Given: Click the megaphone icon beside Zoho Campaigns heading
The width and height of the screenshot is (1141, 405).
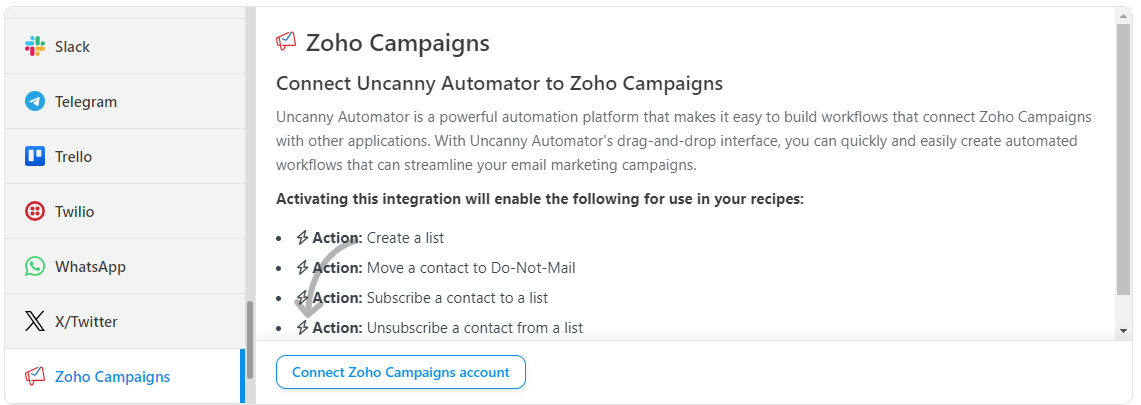Looking at the screenshot, I should coord(287,42).
